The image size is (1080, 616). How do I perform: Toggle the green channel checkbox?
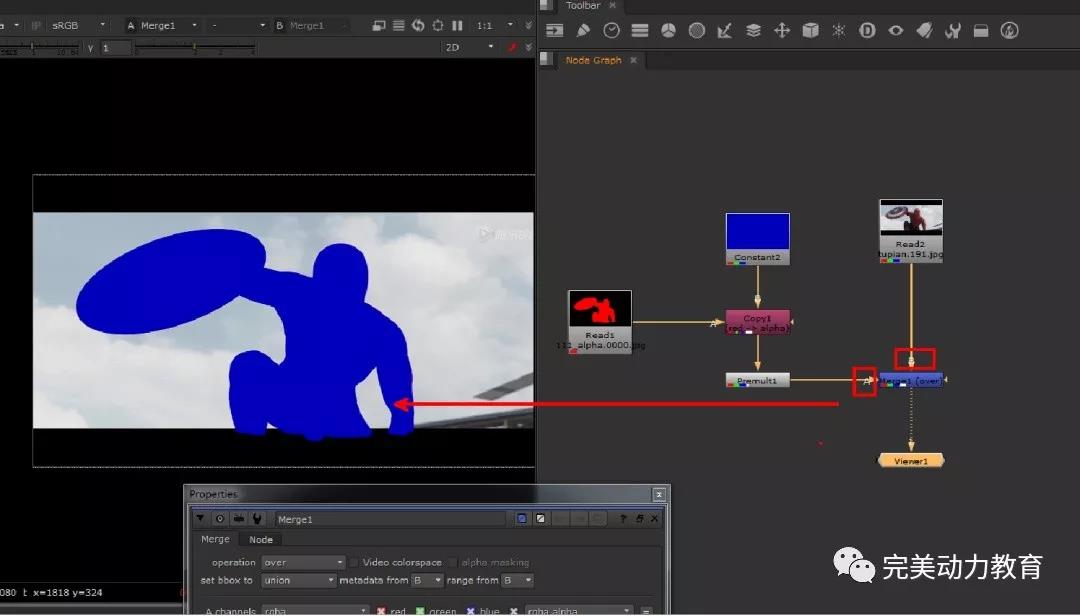(420, 611)
